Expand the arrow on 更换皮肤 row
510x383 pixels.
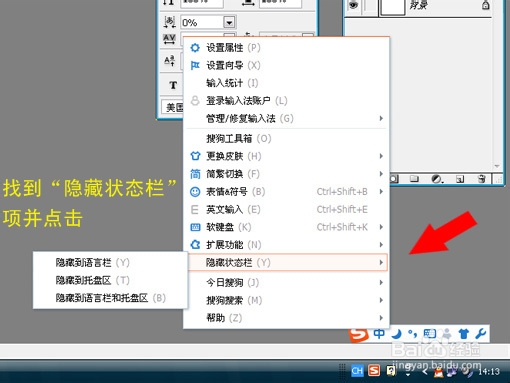click(381, 156)
